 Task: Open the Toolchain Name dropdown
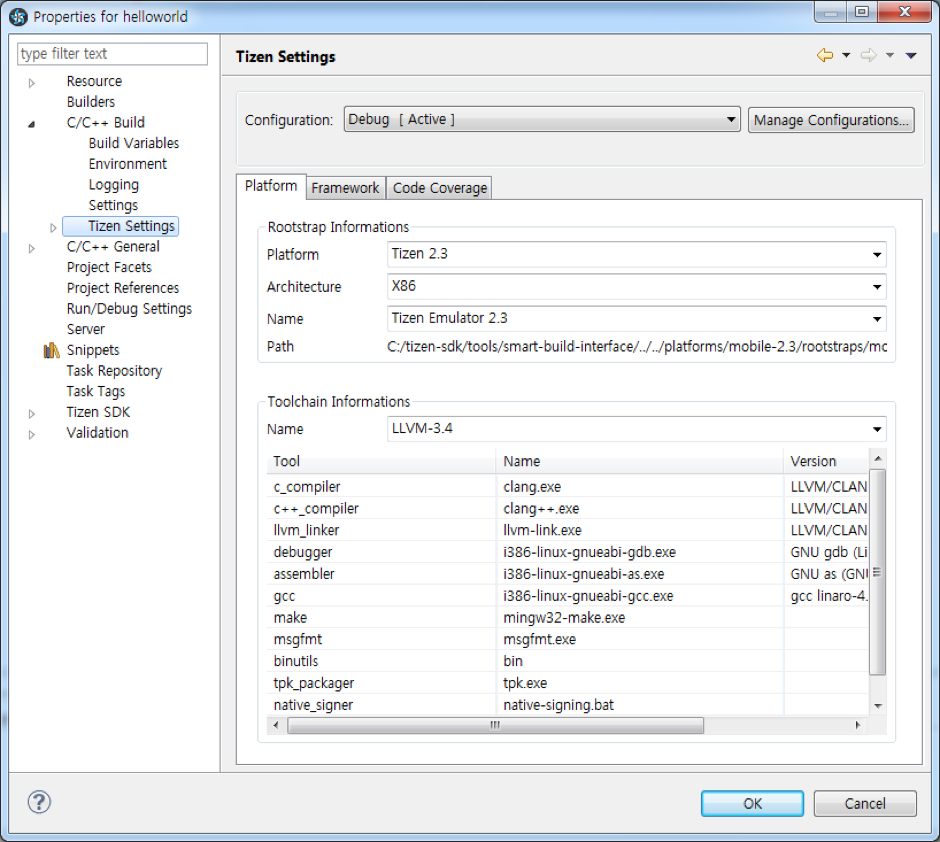(637, 428)
